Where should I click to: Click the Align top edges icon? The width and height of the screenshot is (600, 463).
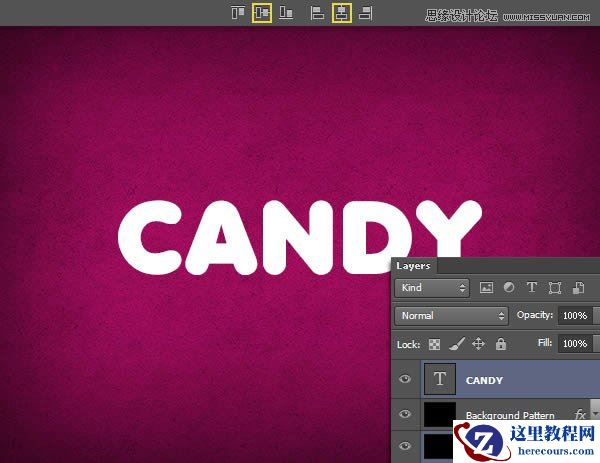pos(238,13)
